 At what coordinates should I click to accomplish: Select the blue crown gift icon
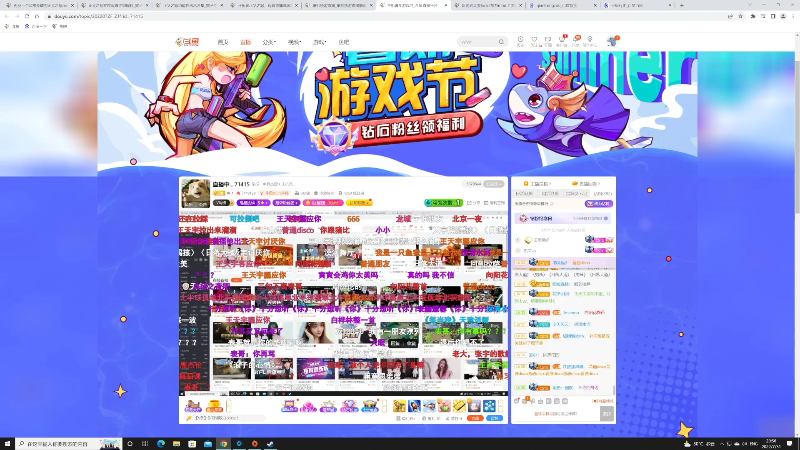370,406
